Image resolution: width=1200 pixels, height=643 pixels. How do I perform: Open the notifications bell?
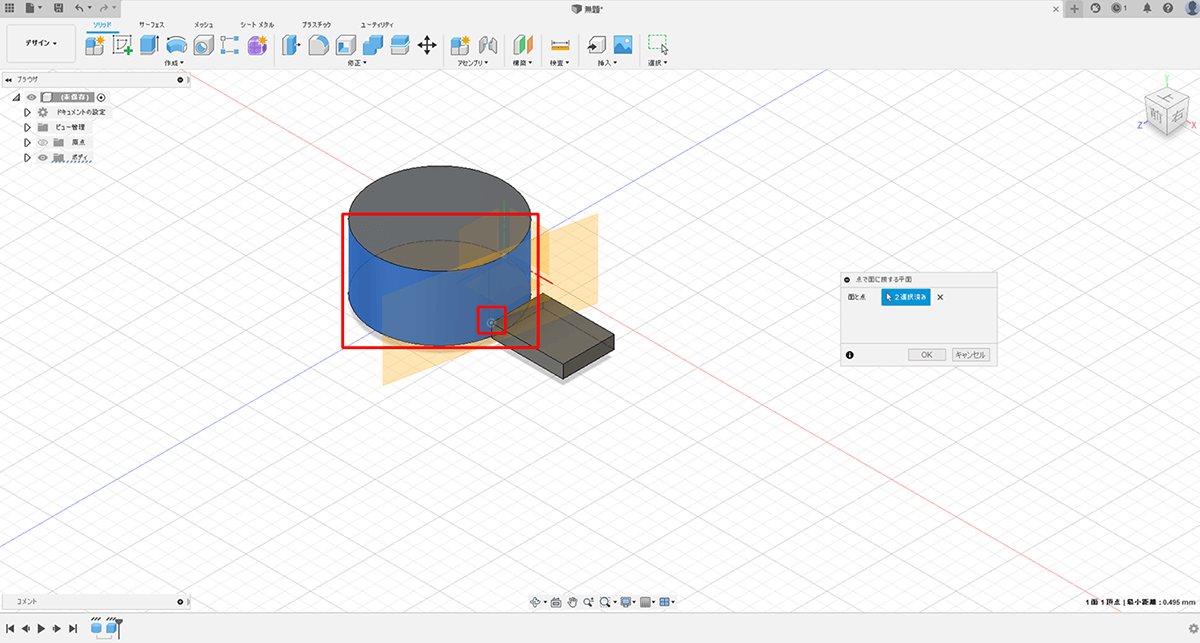pyautogui.click(x=1146, y=8)
